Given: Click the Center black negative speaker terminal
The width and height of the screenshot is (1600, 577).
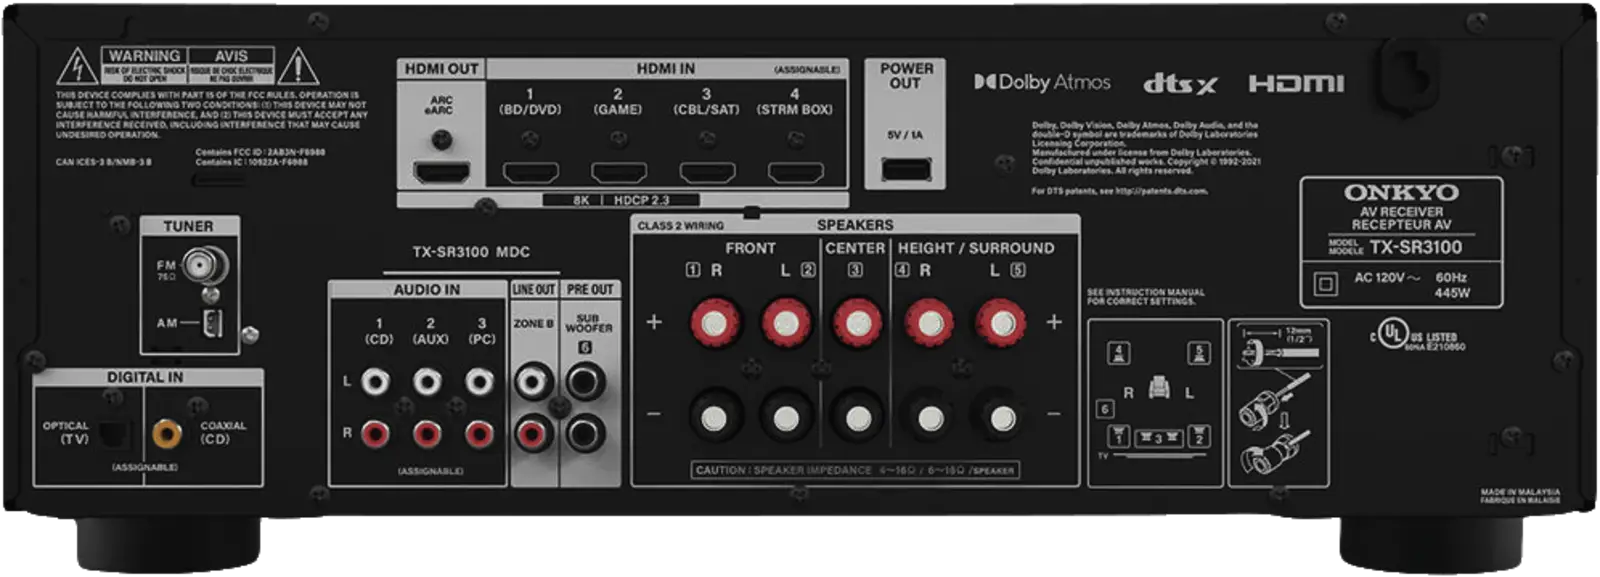Looking at the screenshot, I should click(x=857, y=417).
